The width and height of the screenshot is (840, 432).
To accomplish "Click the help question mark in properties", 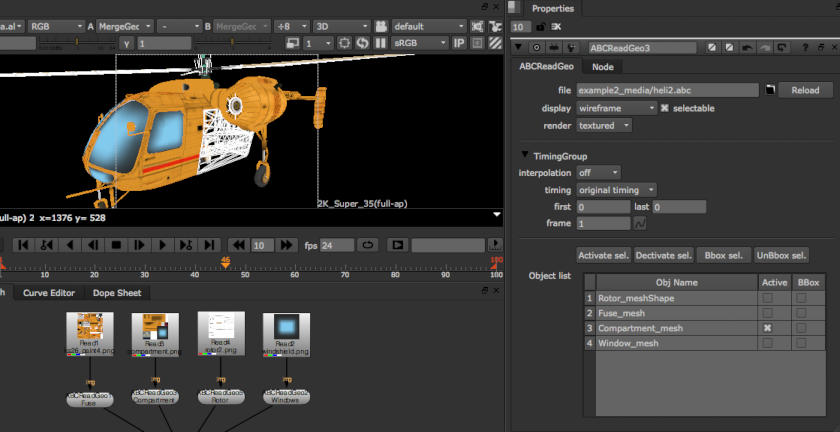I will pos(806,47).
